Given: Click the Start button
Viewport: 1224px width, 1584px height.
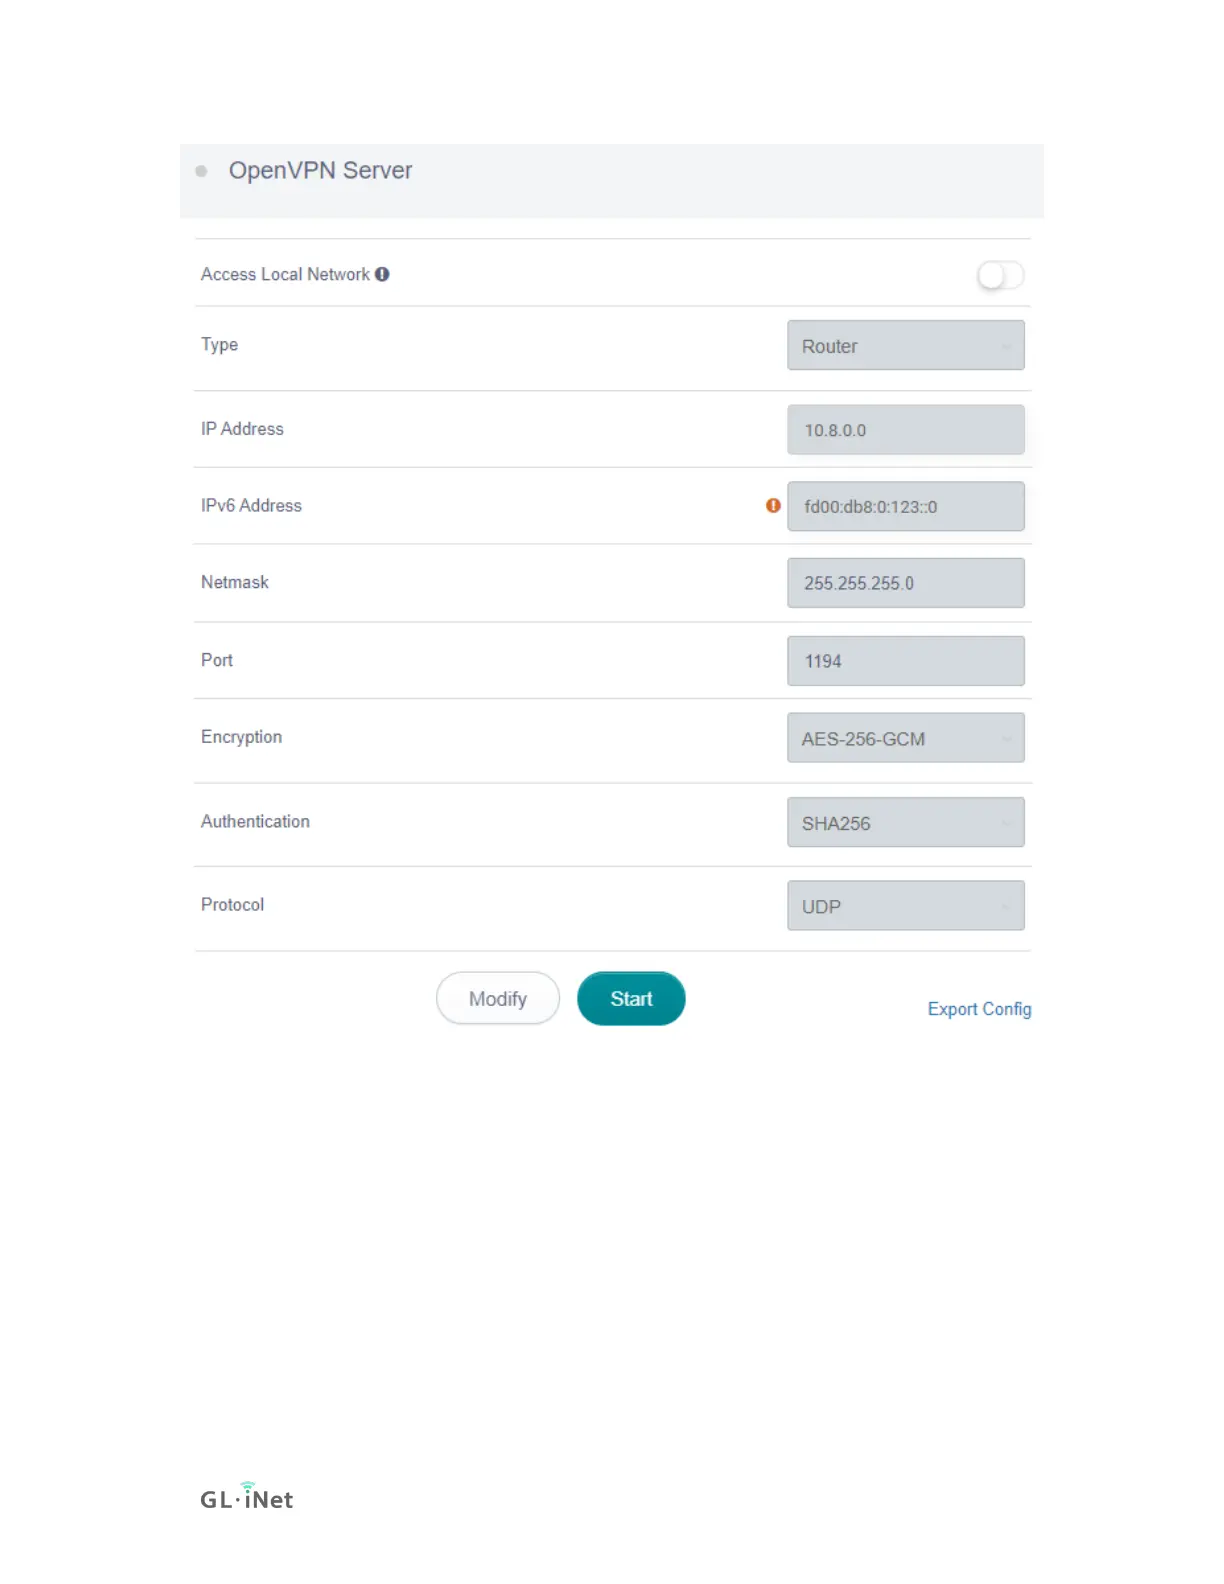Looking at the screenshot, I should (x=631, y=998).
